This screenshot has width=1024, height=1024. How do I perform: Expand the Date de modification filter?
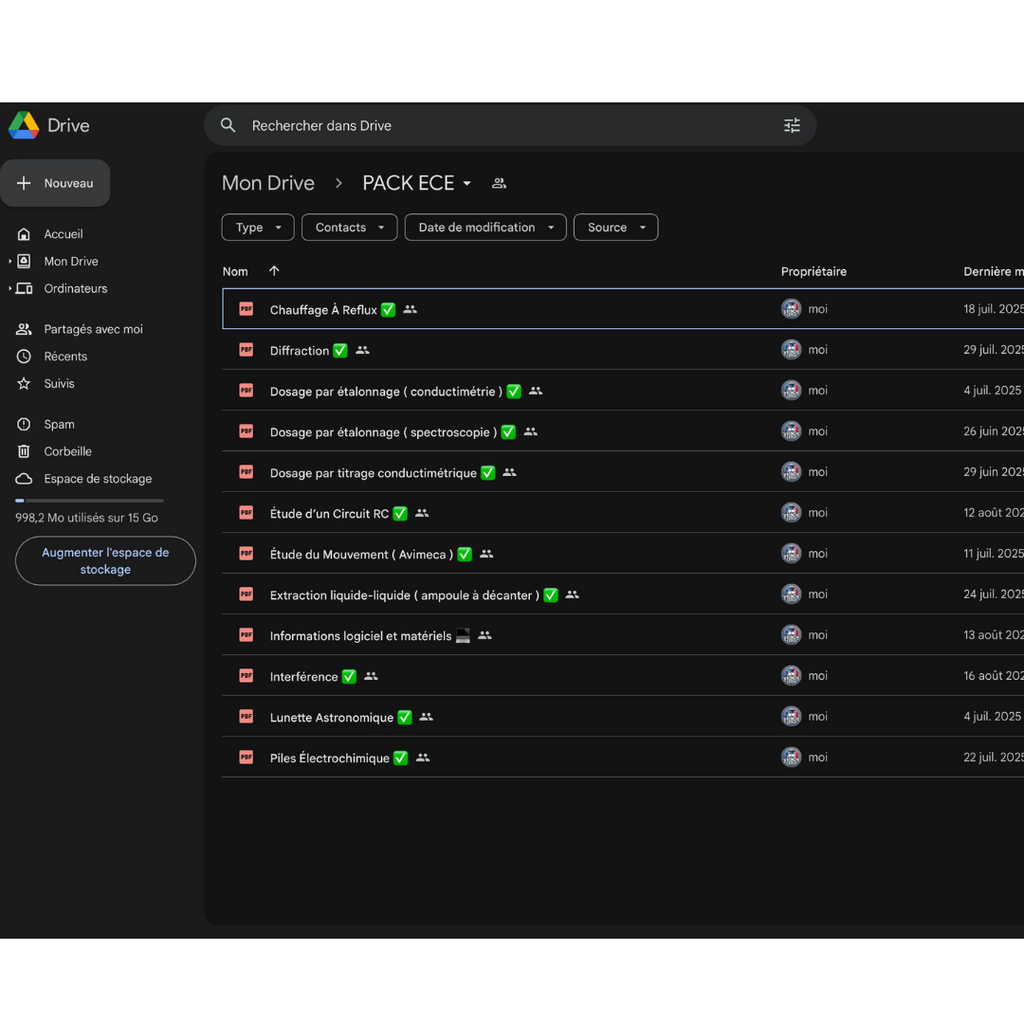485,227
